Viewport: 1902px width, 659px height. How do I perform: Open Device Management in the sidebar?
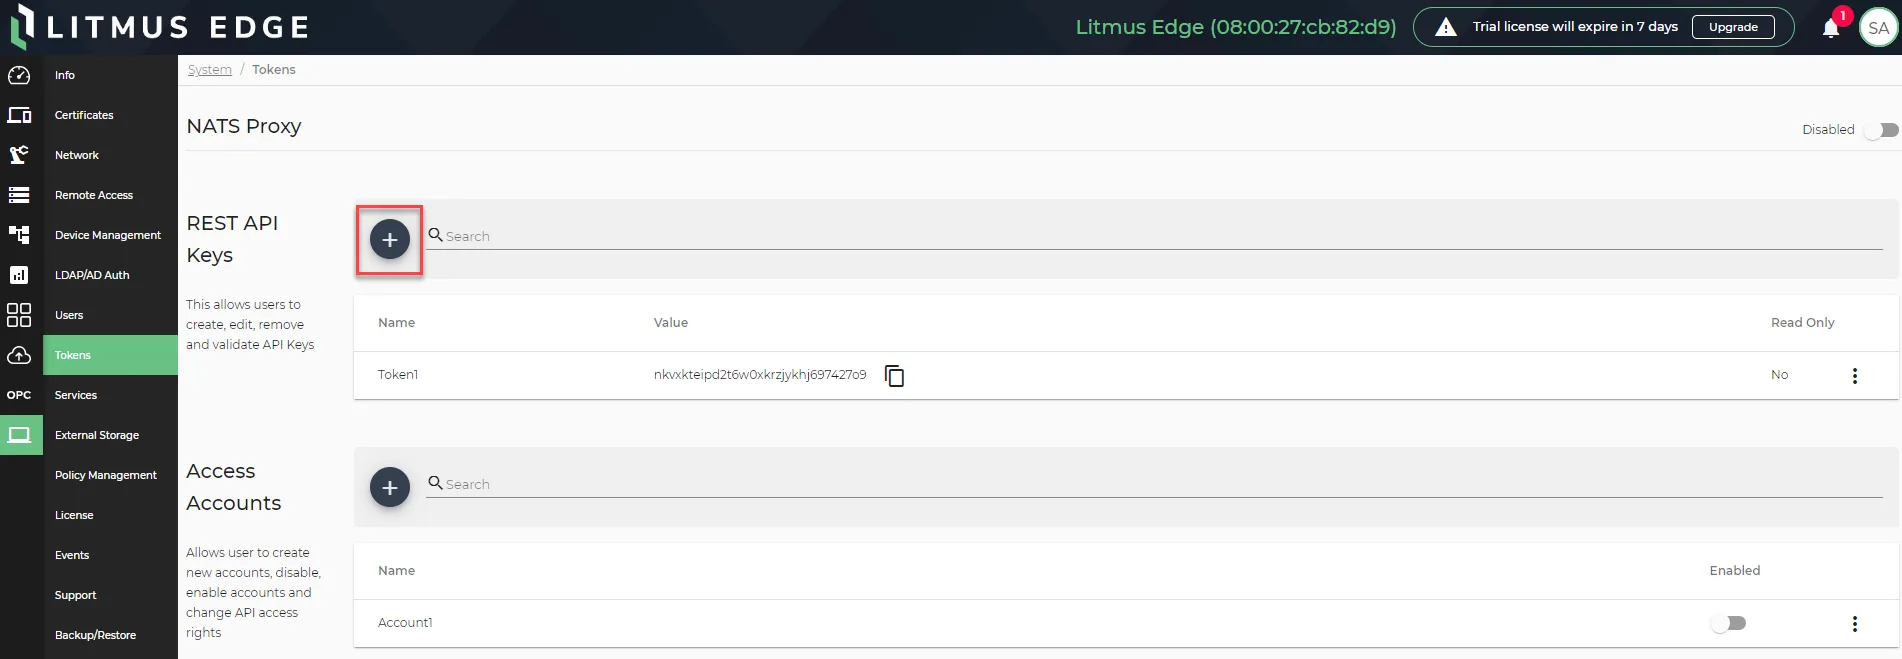[110, 235]
